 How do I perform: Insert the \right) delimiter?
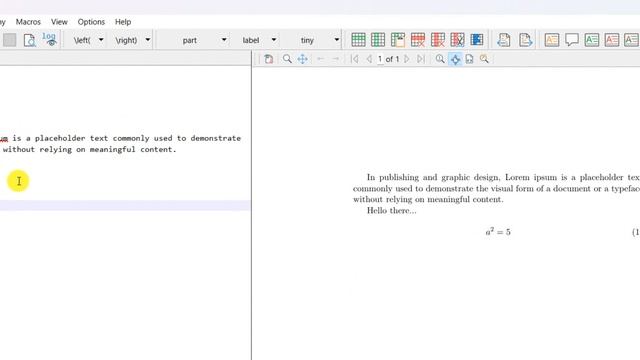[126, 40]
